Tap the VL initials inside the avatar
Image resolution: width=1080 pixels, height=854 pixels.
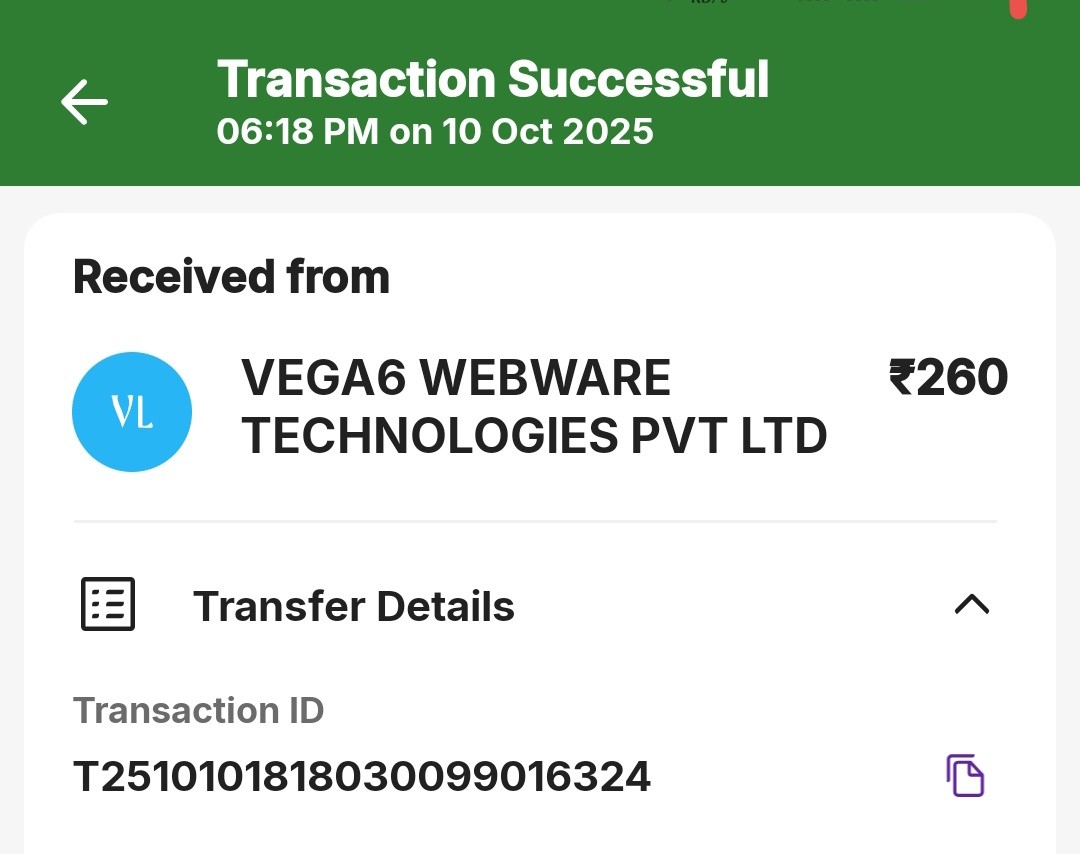pos(132,413)
